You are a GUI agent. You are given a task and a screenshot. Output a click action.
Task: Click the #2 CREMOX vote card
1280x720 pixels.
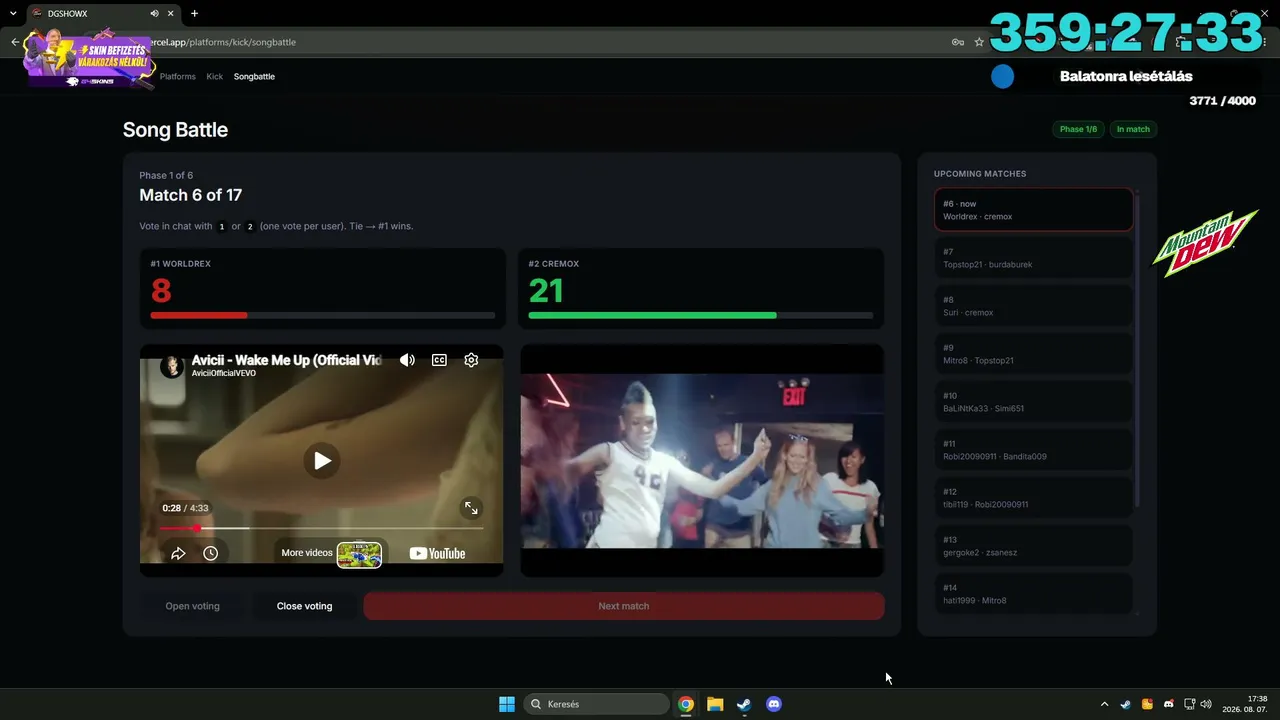[701, 288]
